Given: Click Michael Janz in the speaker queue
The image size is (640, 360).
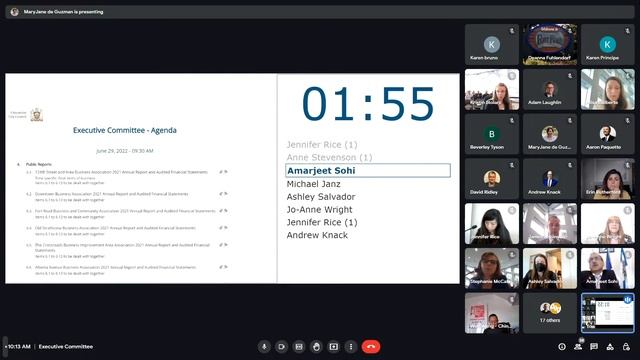Looking at the screenshot, I should pos(313,184).
